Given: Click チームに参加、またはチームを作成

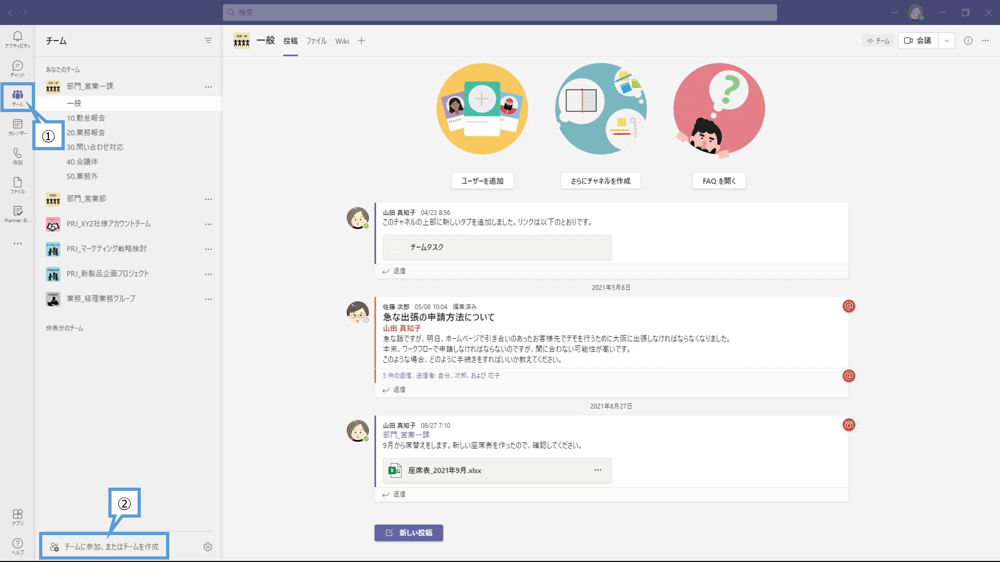Looking at the screenshot, I should [105, 547].
